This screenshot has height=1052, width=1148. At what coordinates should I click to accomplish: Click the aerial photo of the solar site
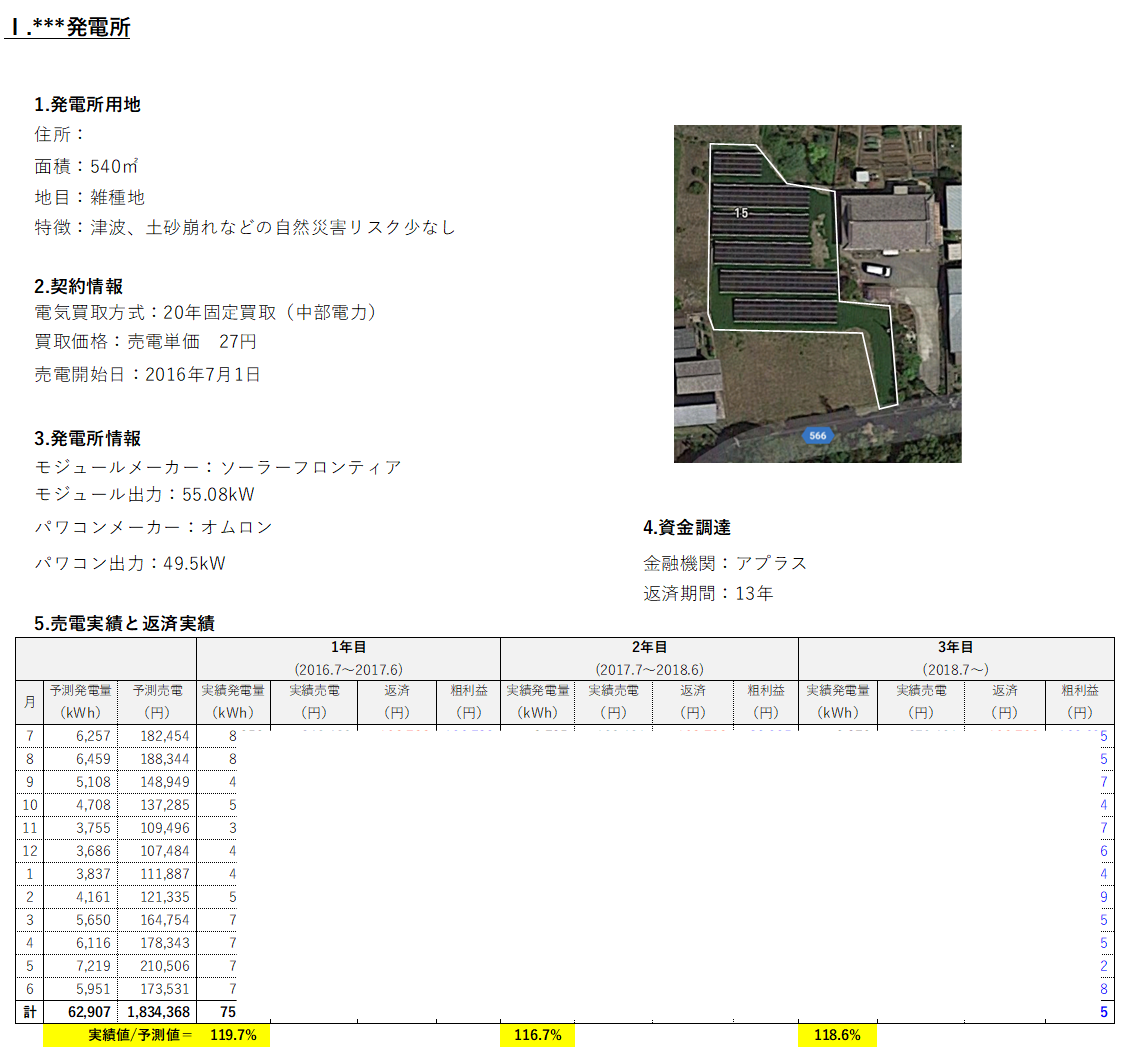[817, 294]
